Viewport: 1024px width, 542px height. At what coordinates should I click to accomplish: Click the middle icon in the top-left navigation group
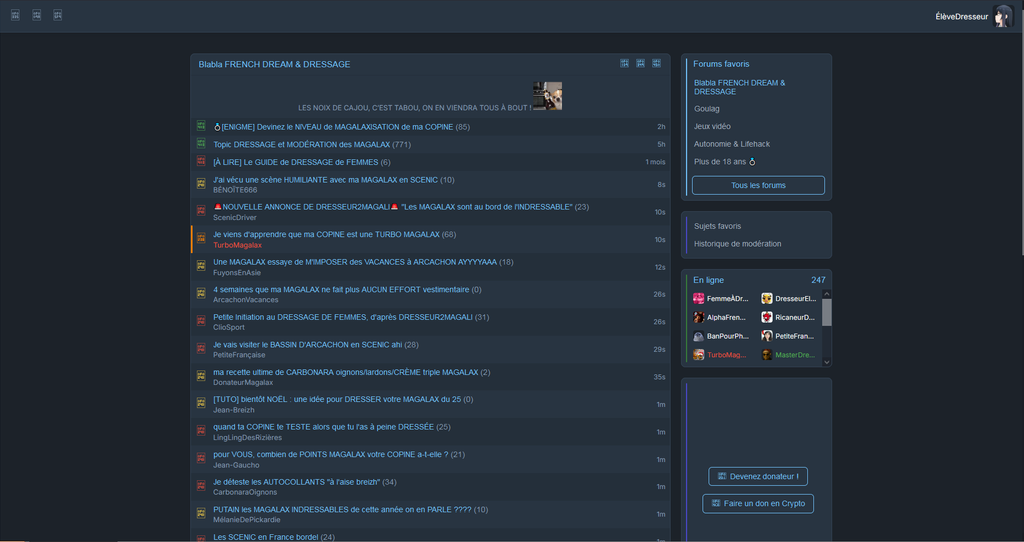coord(37,15)
